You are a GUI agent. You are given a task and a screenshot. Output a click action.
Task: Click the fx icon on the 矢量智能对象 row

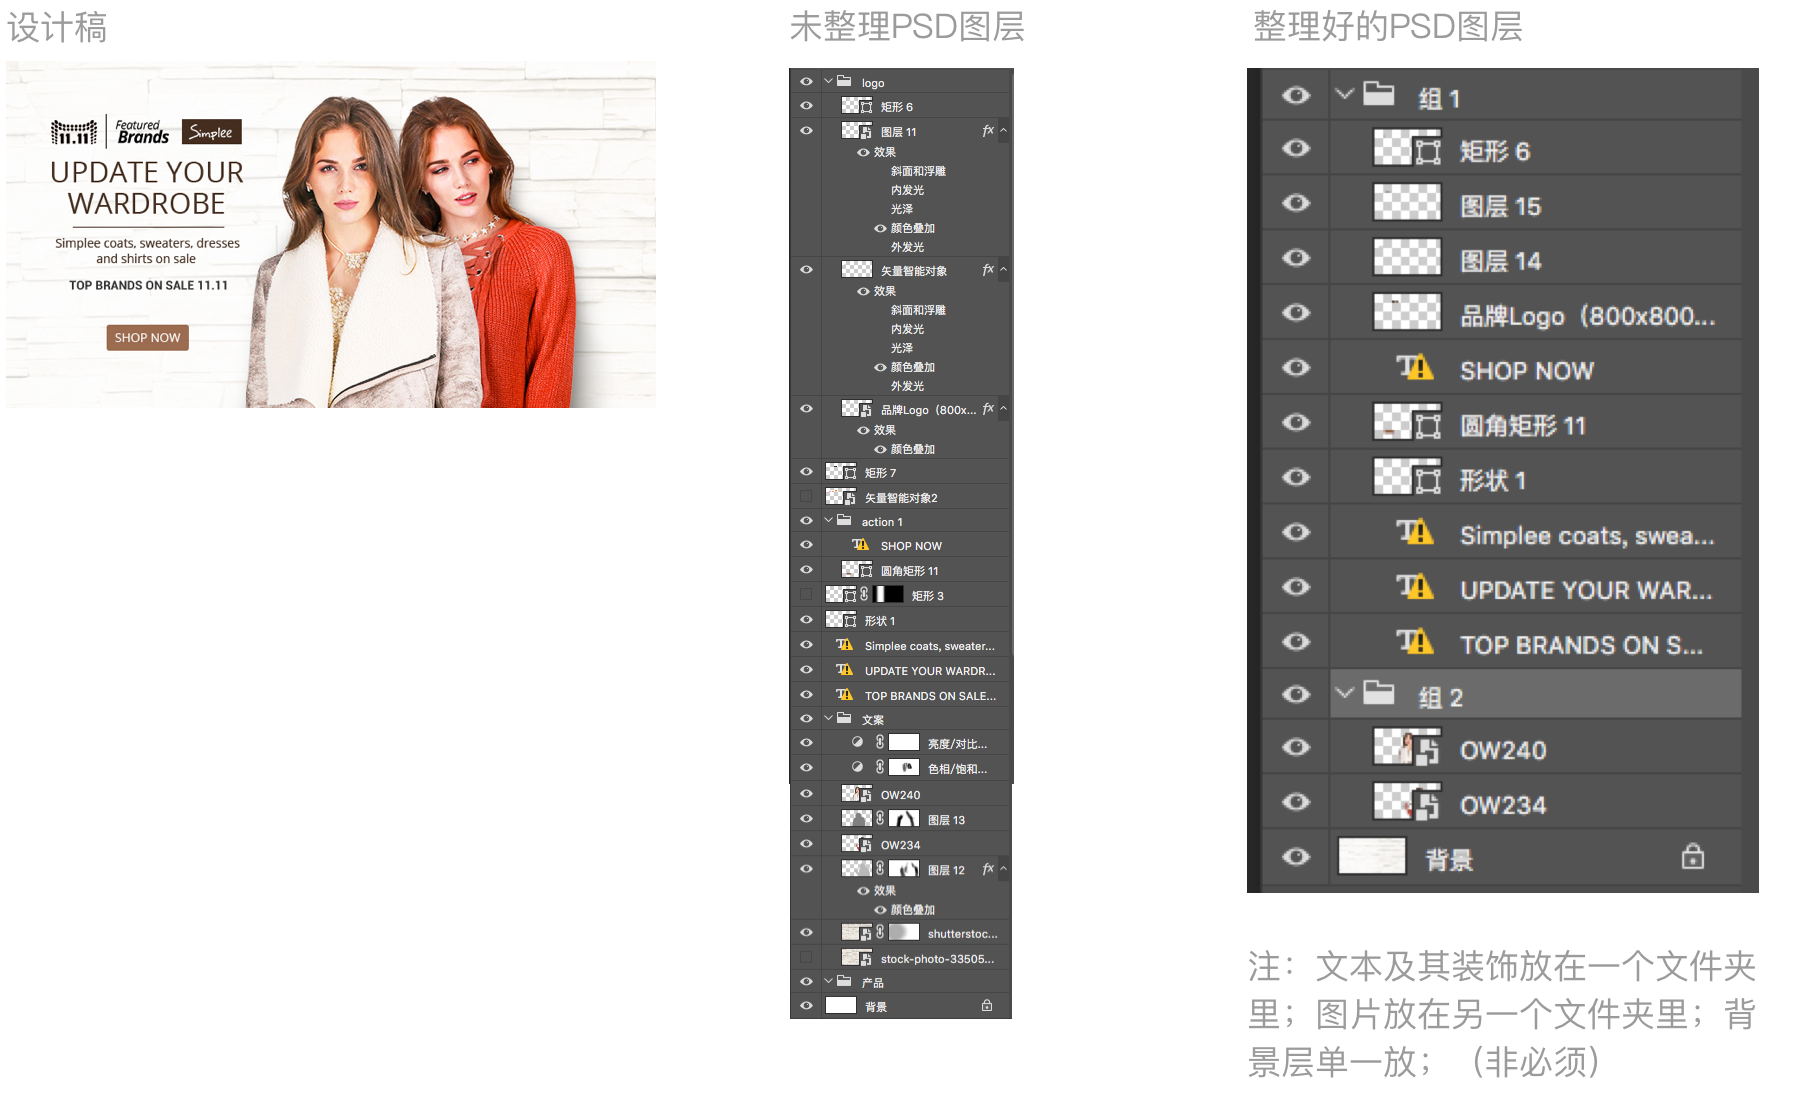point(988,269)
